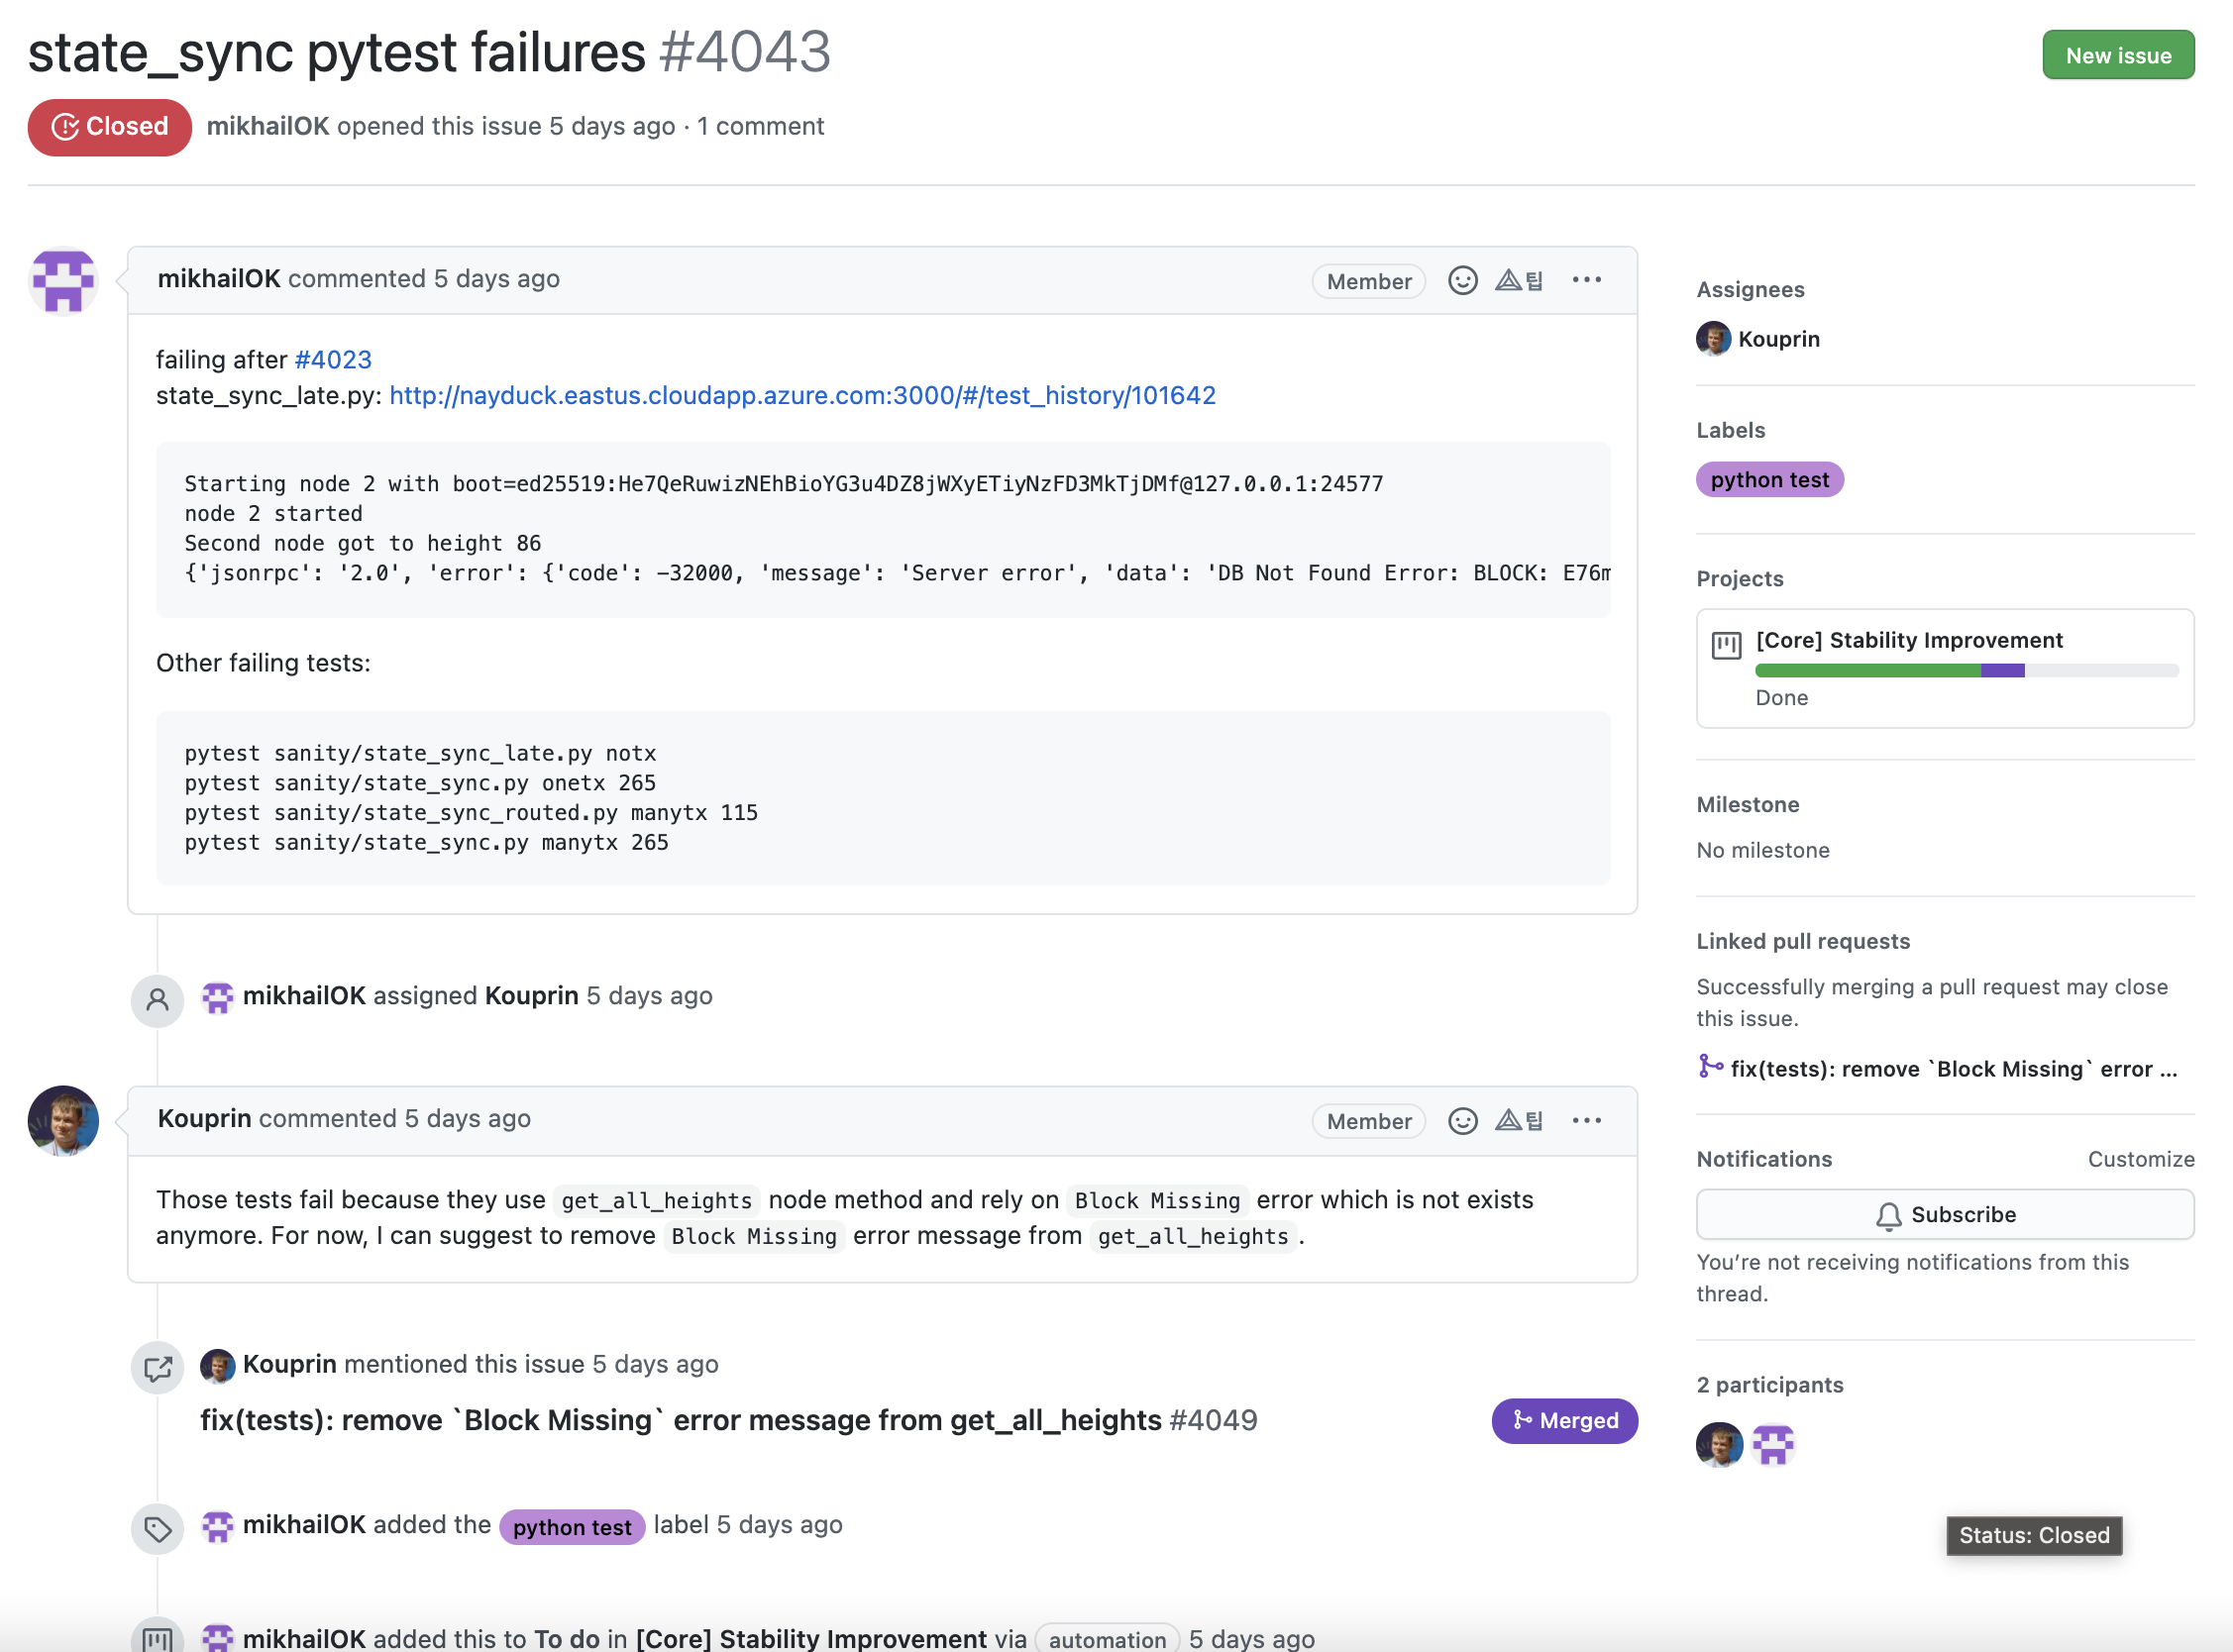Open three-dot menu on mikhailOK's comment

(x=1586, y=280)
